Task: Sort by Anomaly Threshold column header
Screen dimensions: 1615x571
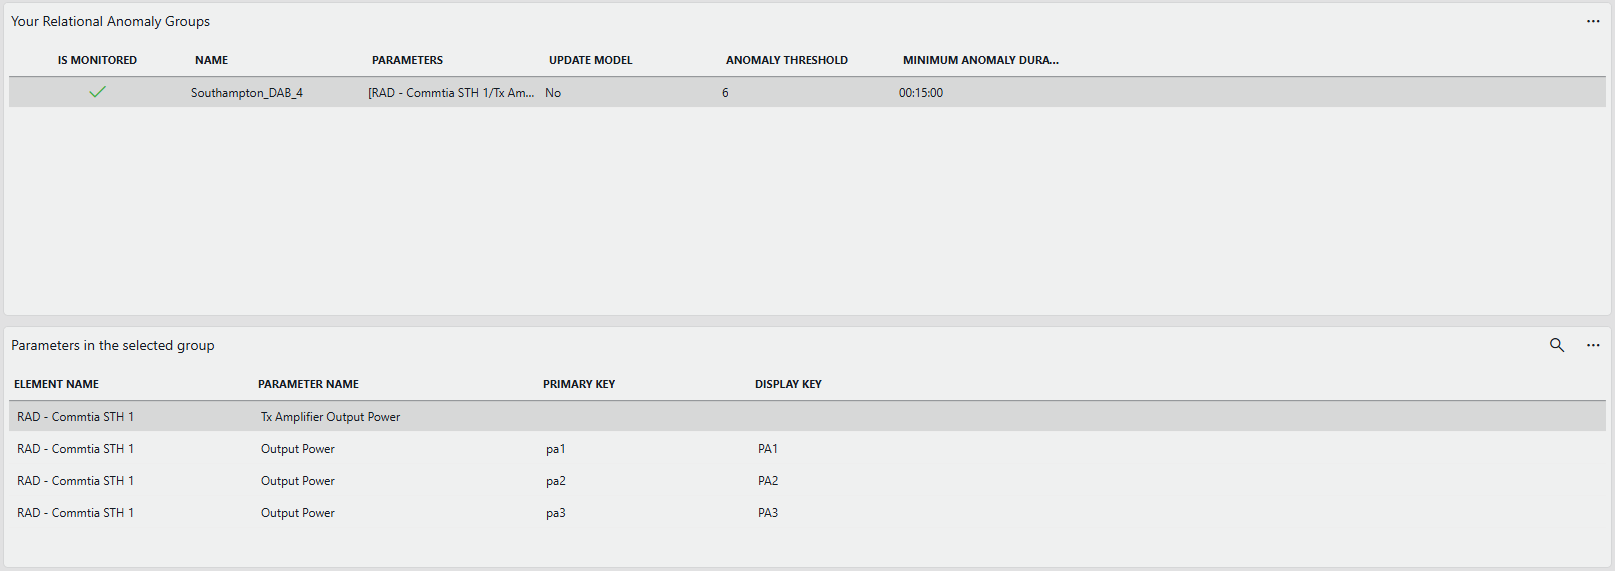Action: point(786,60)
